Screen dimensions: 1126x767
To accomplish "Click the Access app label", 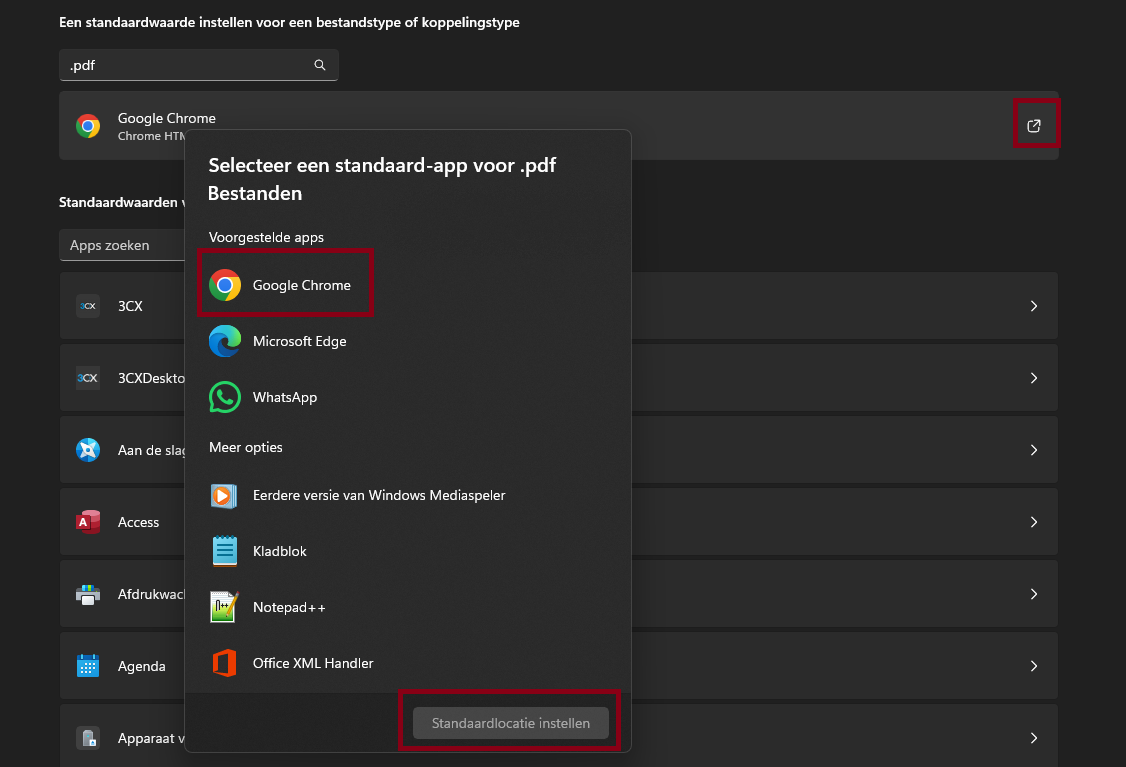I will pyautogui.click(x=139, y=522).
